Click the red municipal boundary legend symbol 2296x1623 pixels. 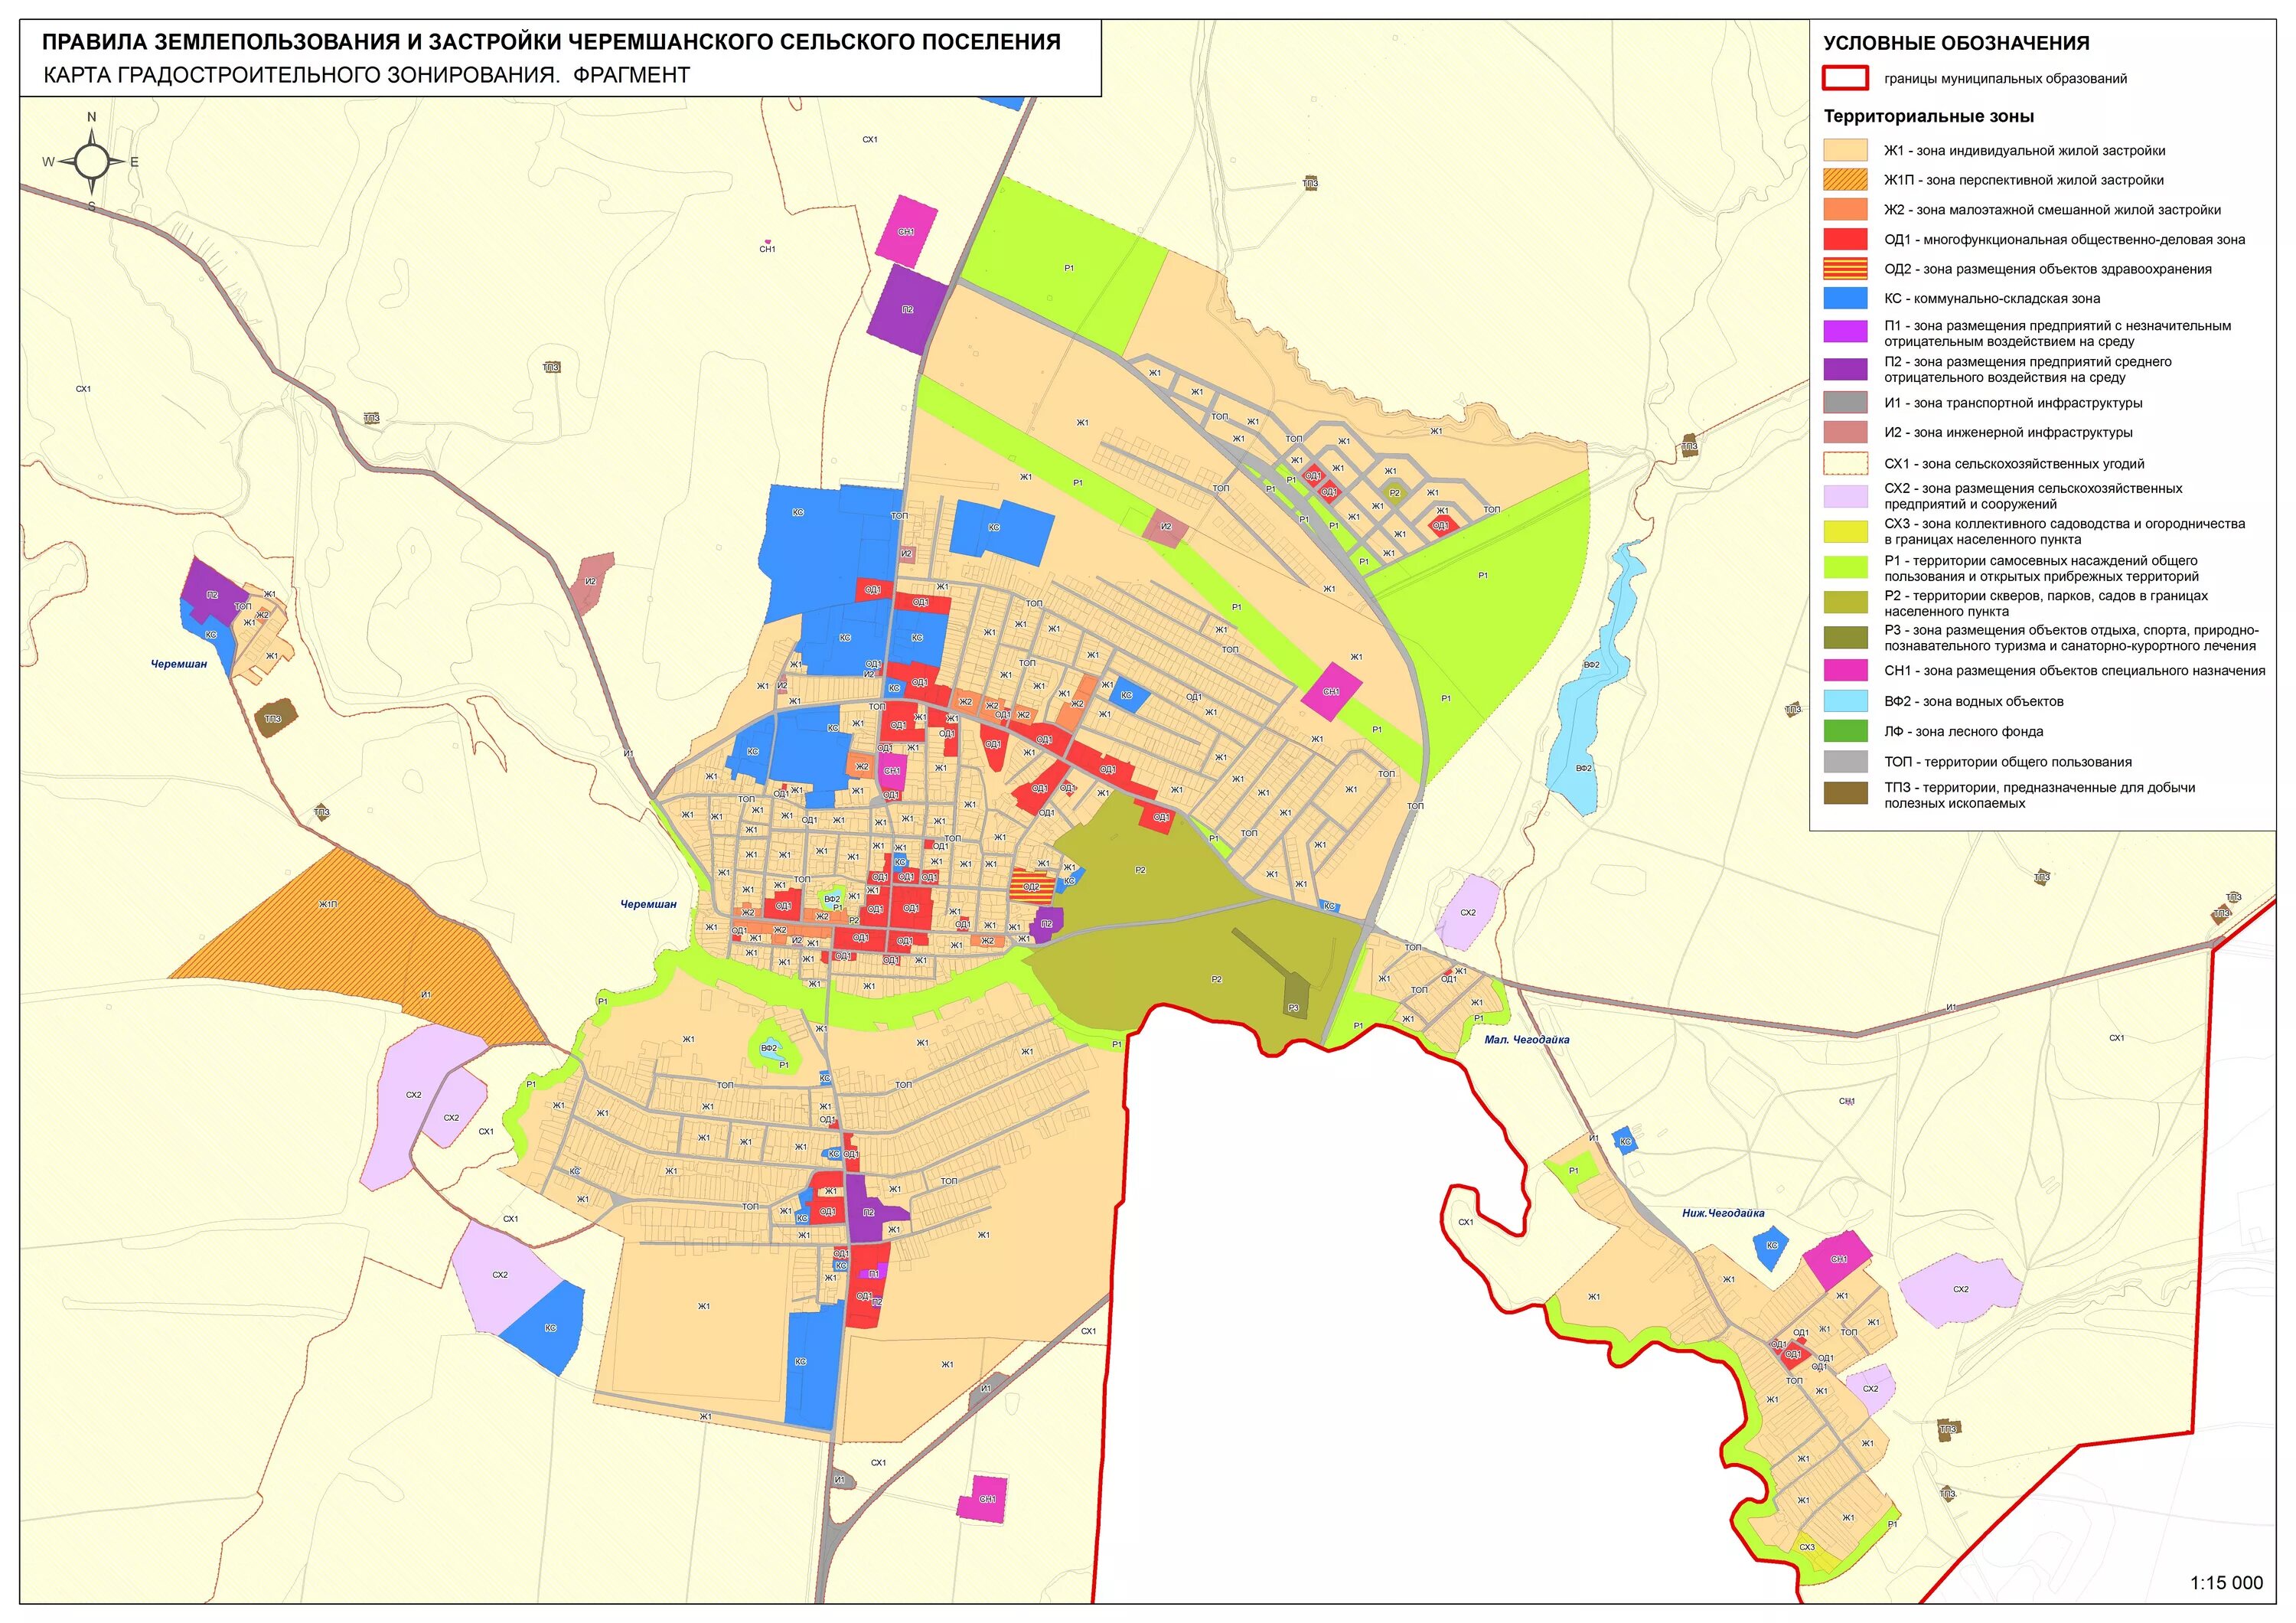(x=1845, y=78)
